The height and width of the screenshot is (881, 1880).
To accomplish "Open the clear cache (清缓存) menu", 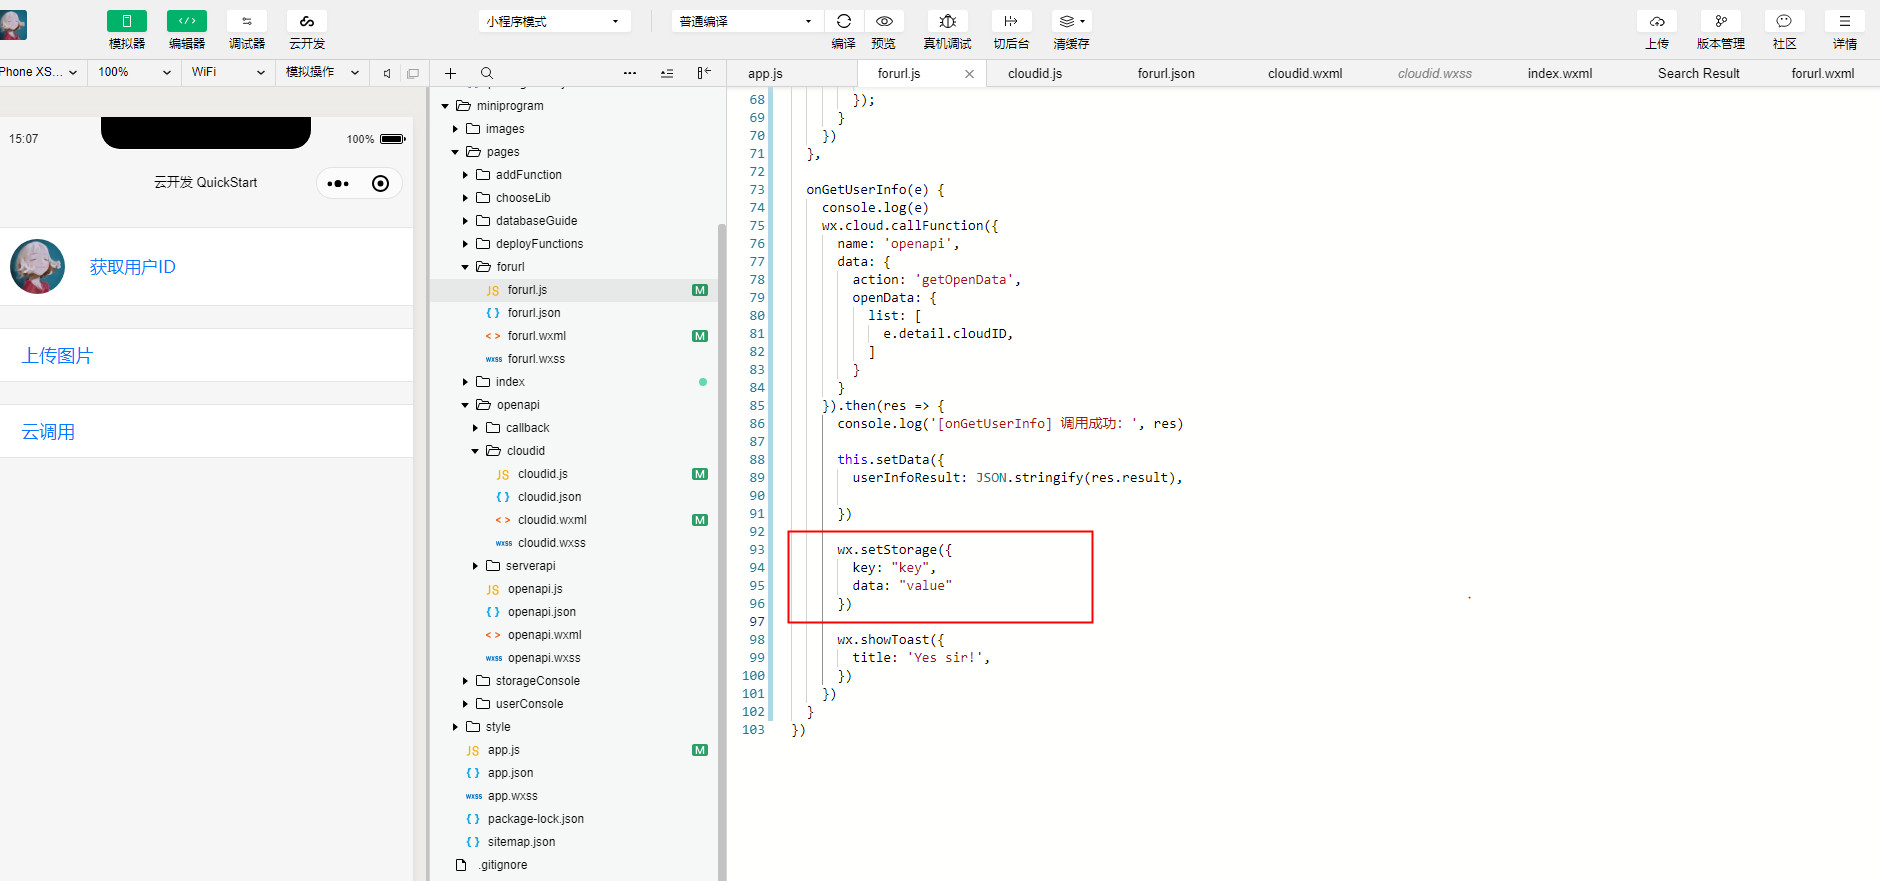I will tap(1071, 21).
